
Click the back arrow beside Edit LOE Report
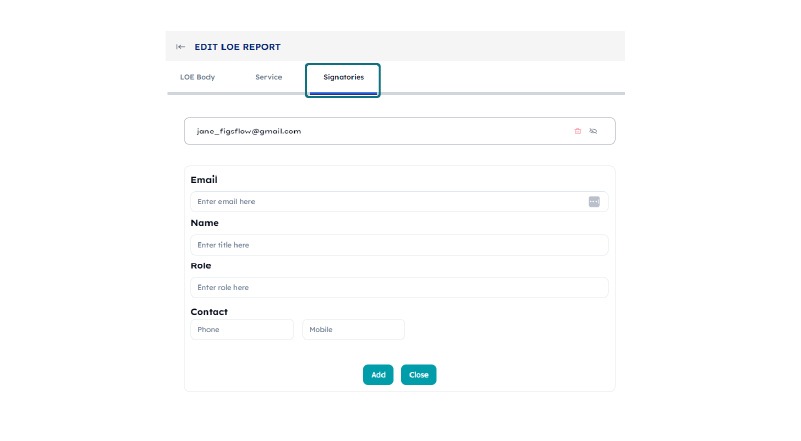180,47
